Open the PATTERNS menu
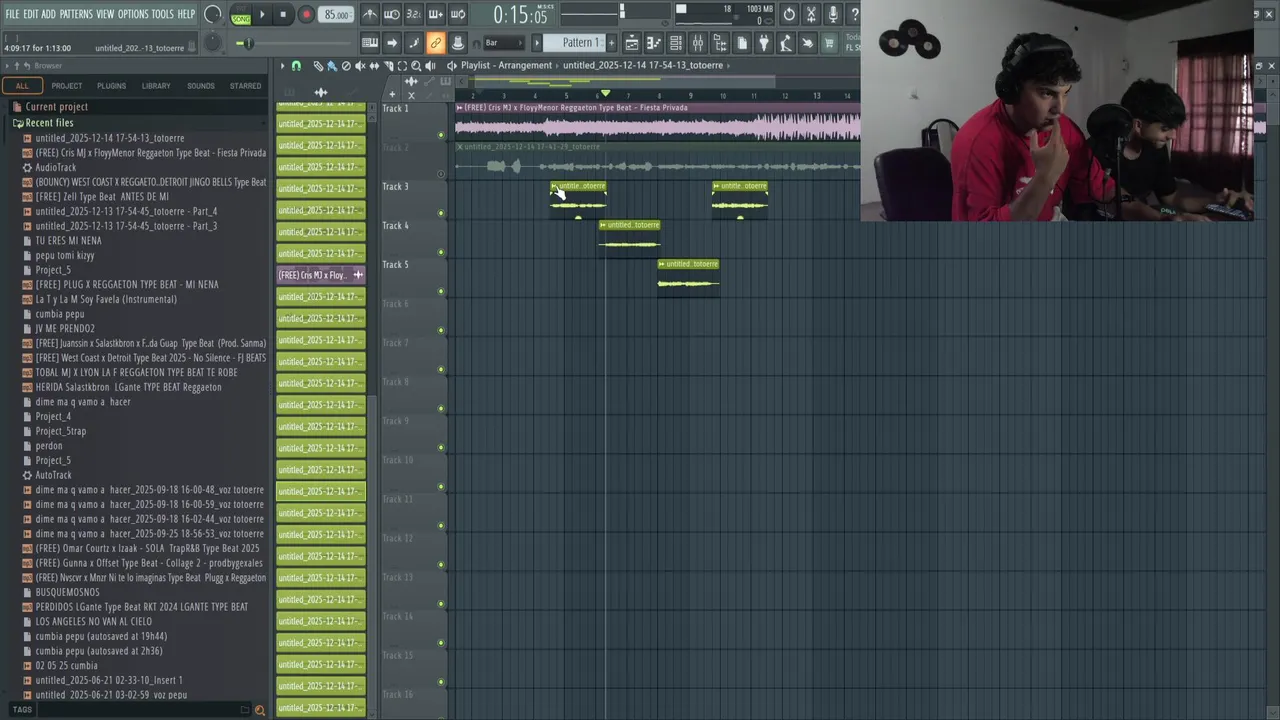The height and width of the screenshot is (720, 1280). point(76,14)
